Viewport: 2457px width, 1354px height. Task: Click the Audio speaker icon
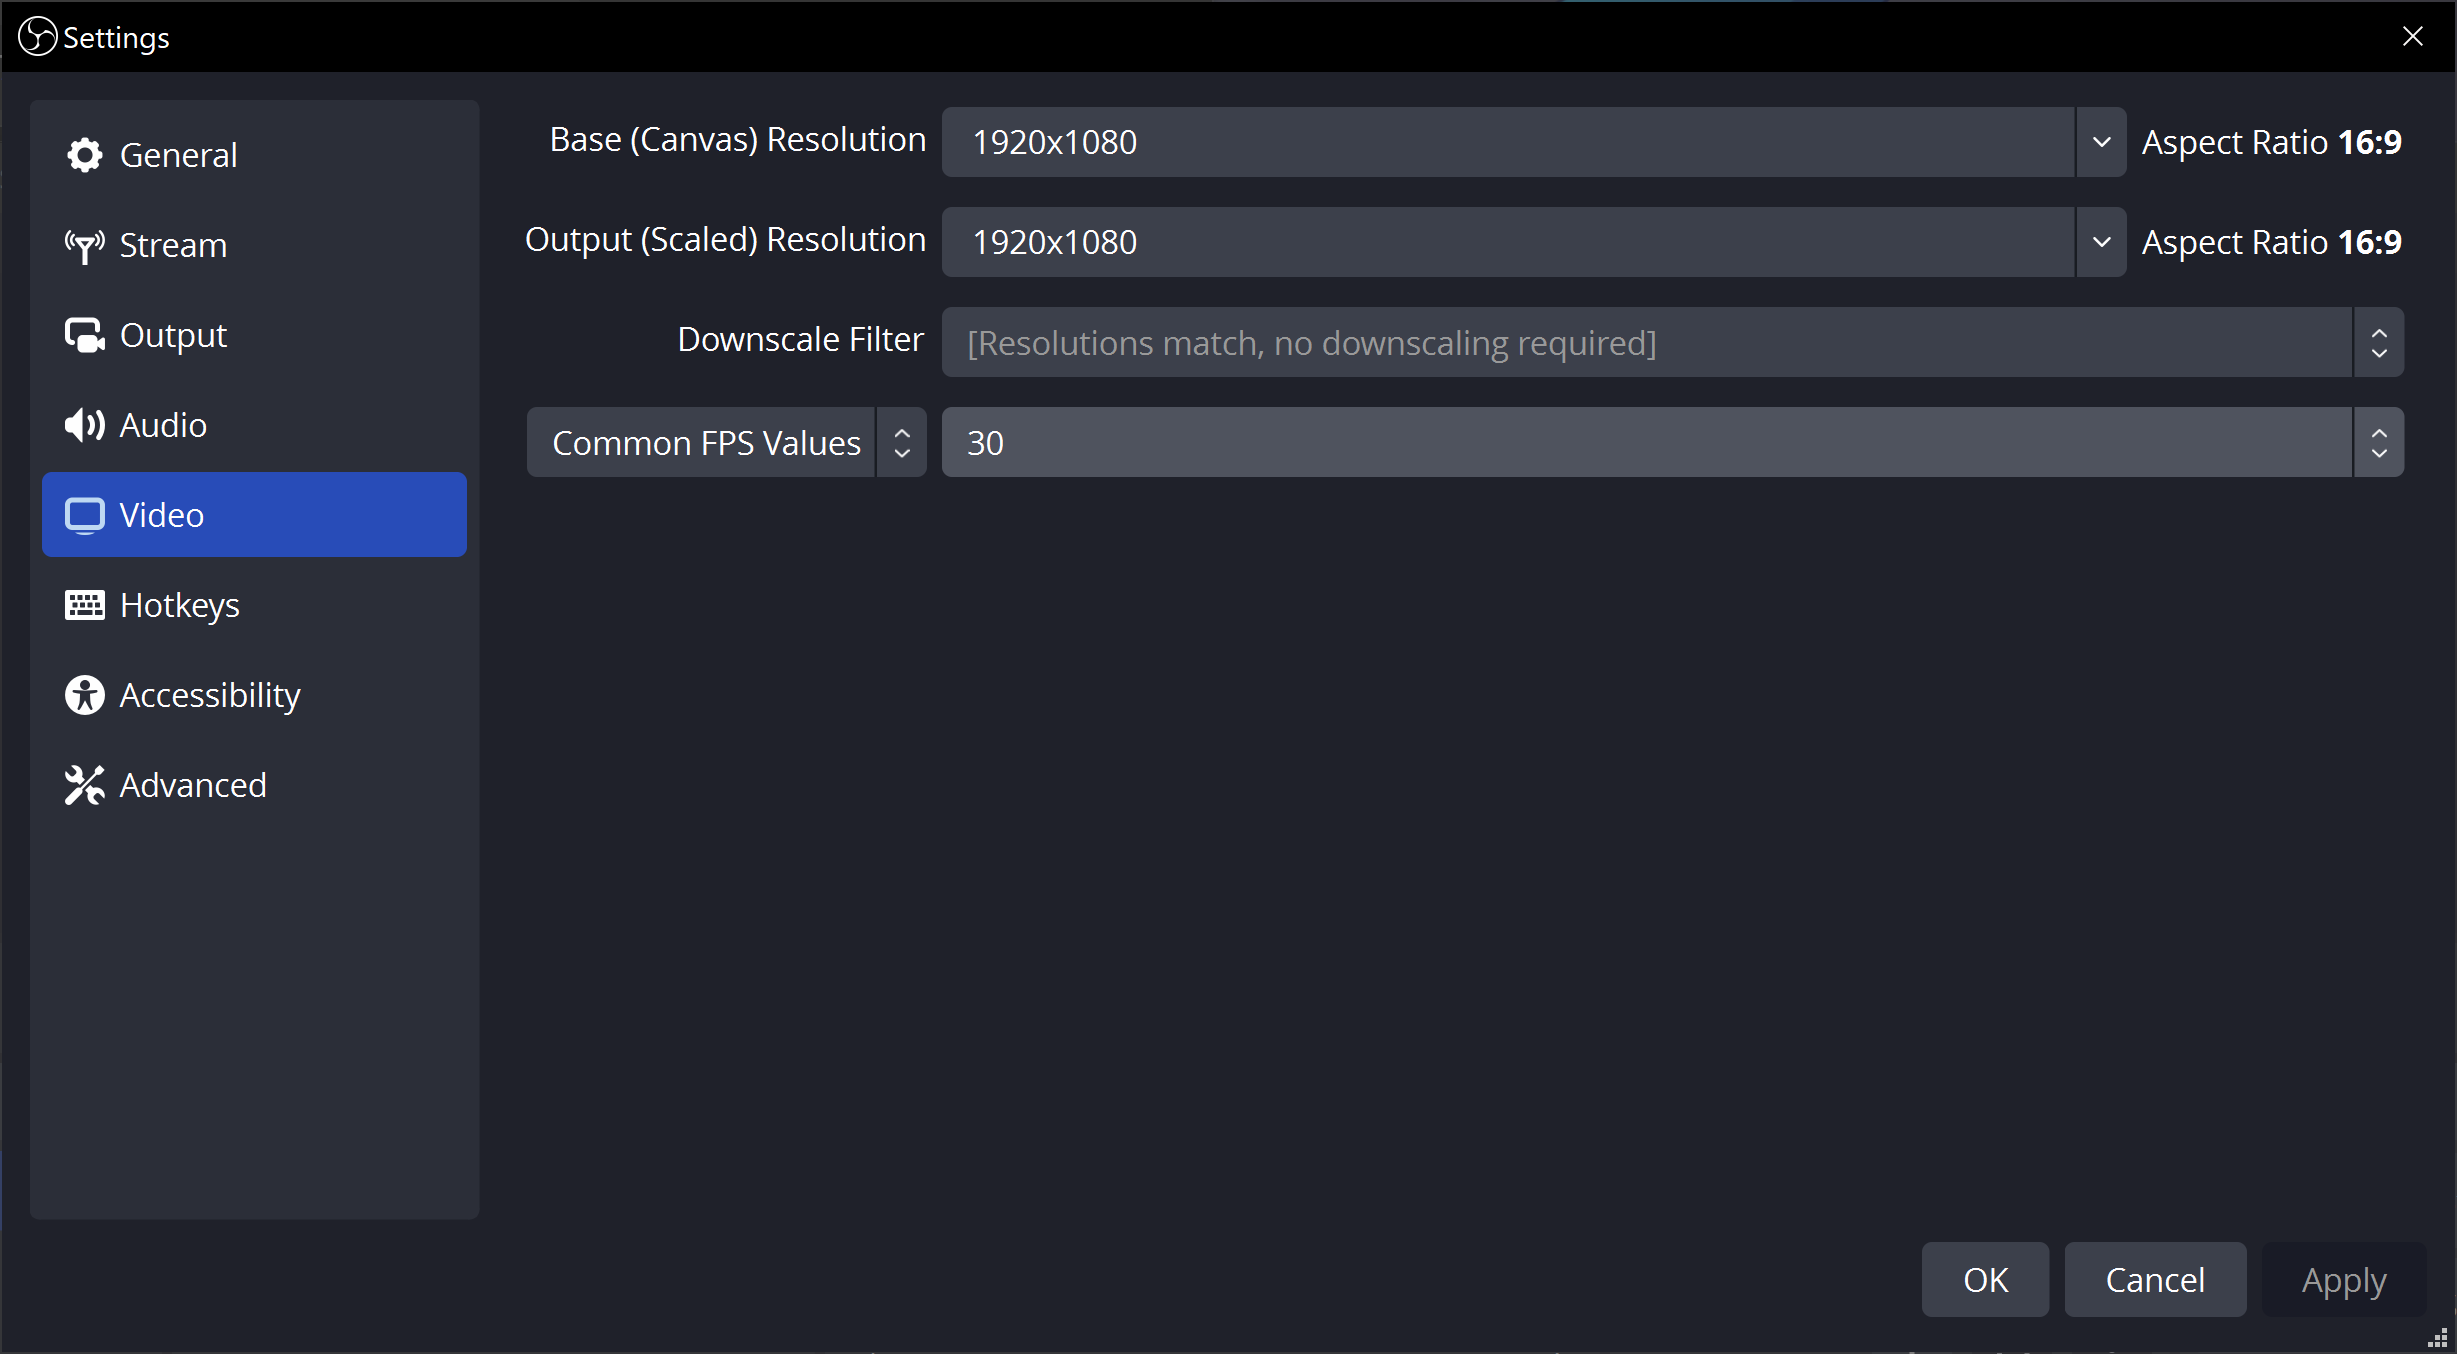click(x=85, y=425)
